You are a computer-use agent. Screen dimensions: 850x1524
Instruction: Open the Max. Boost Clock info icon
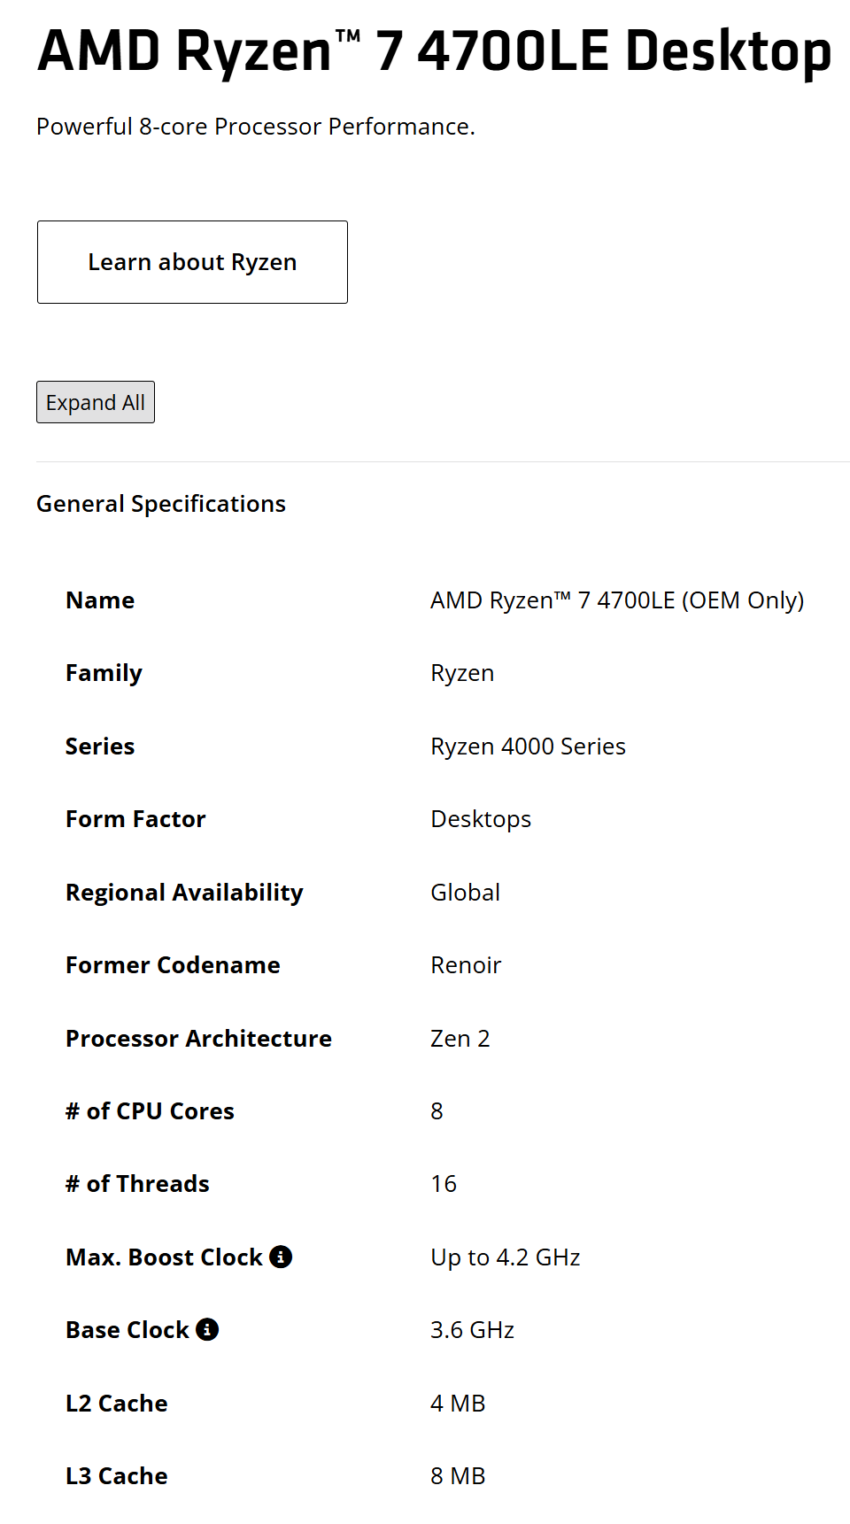[281, 1257]
